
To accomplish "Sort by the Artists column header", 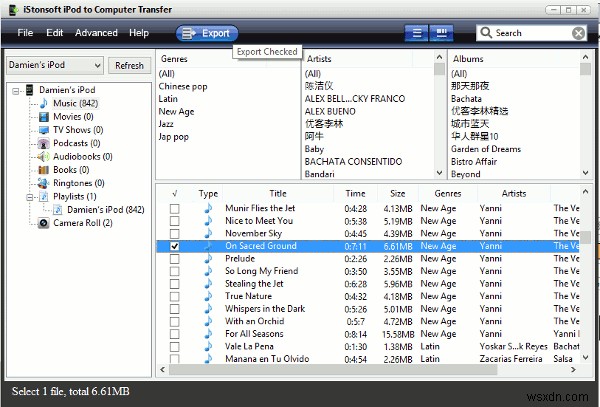I will tap(514, 194).
